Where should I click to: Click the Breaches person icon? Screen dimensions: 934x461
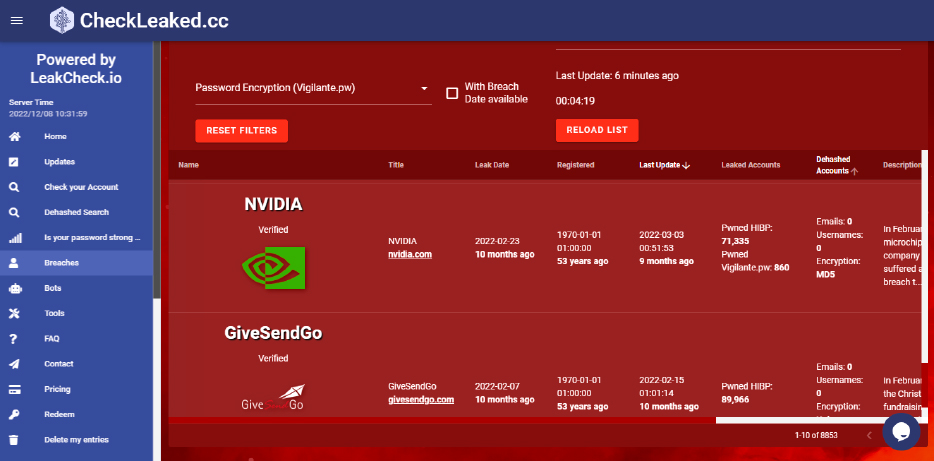click(14, 263)
